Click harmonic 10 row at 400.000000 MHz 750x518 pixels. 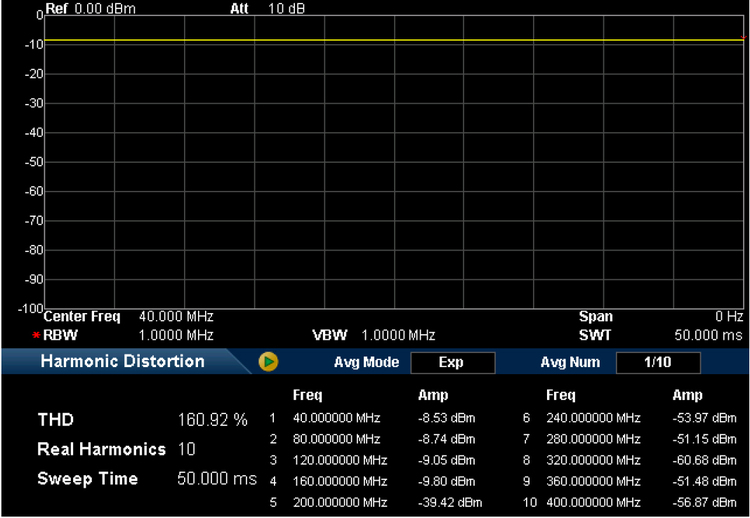click(x=593, y=501)
